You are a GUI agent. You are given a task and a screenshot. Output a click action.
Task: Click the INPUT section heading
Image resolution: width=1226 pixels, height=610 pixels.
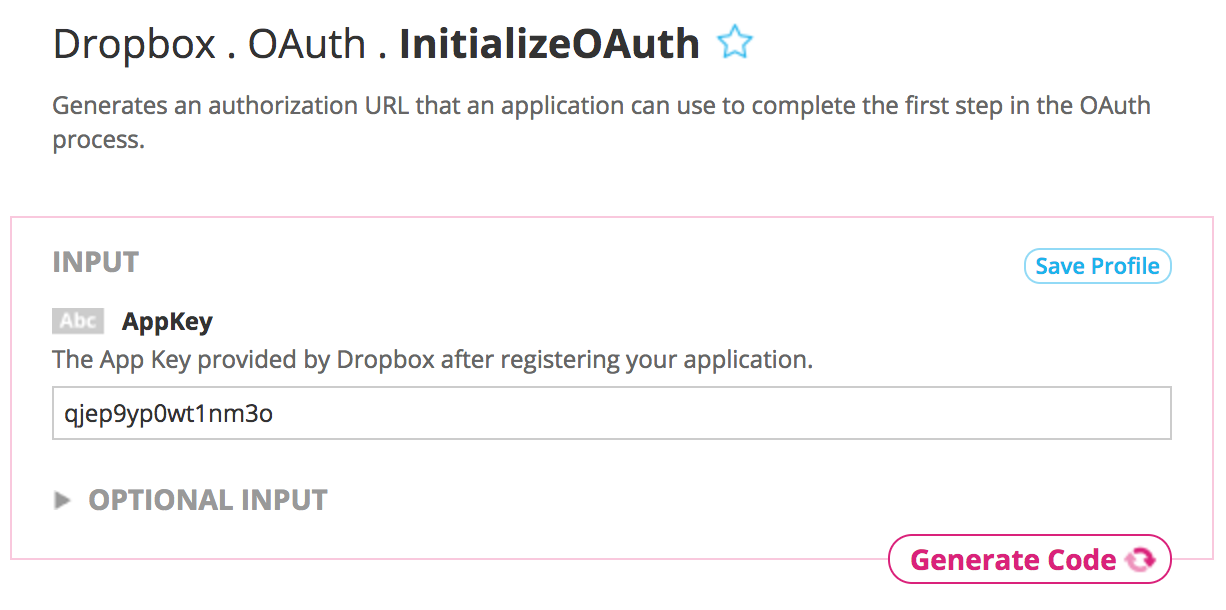[95, 262]
